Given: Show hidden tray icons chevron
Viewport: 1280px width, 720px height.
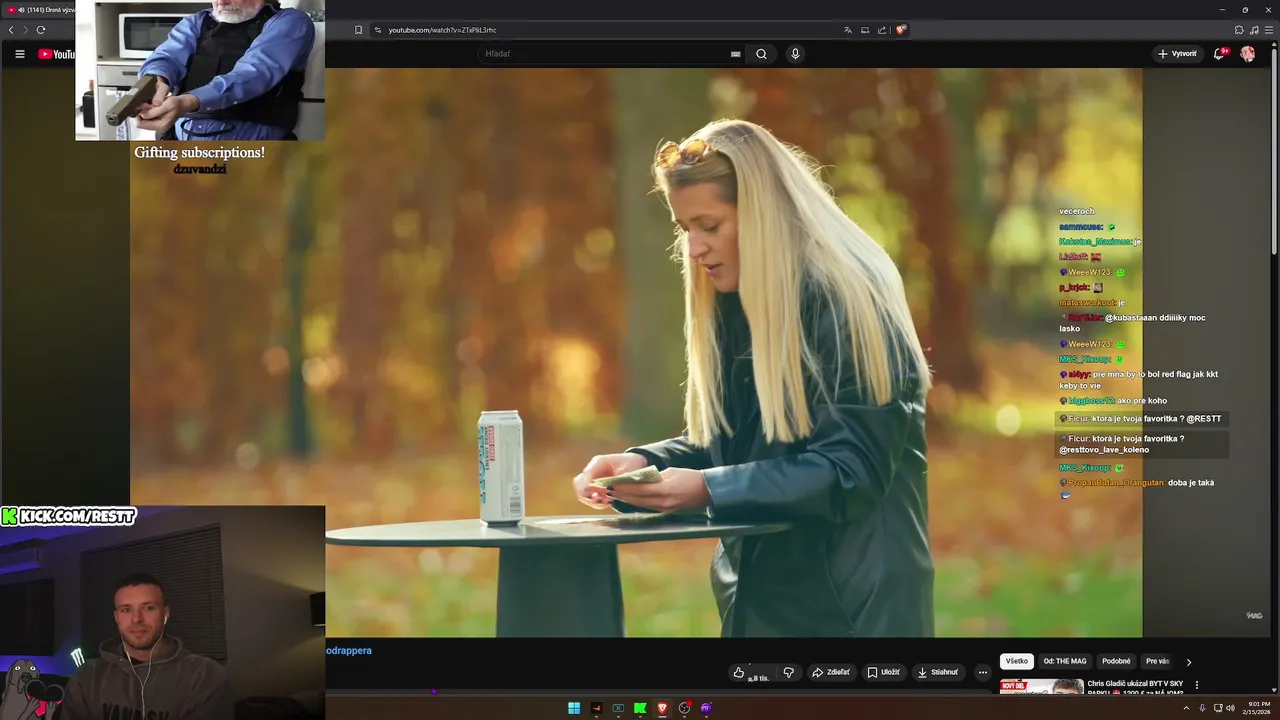Looking at the screenshot, I should point(1186,708).
